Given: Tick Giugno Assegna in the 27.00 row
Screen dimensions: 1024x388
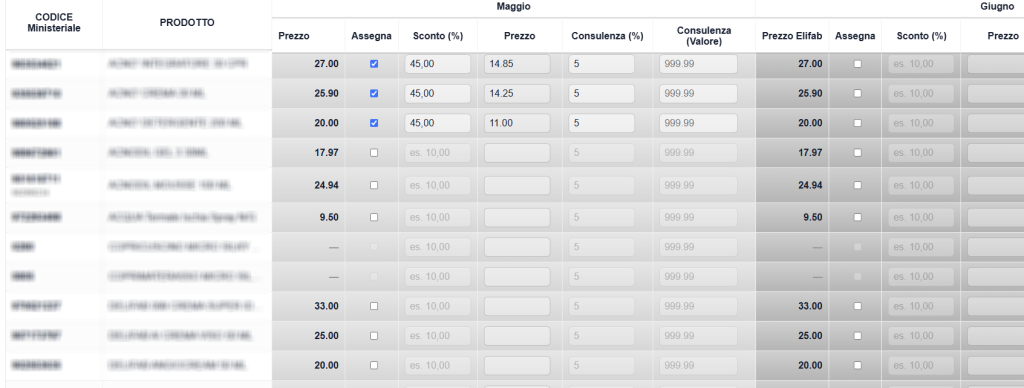Looking at the screenshot, I should [857, 64].
